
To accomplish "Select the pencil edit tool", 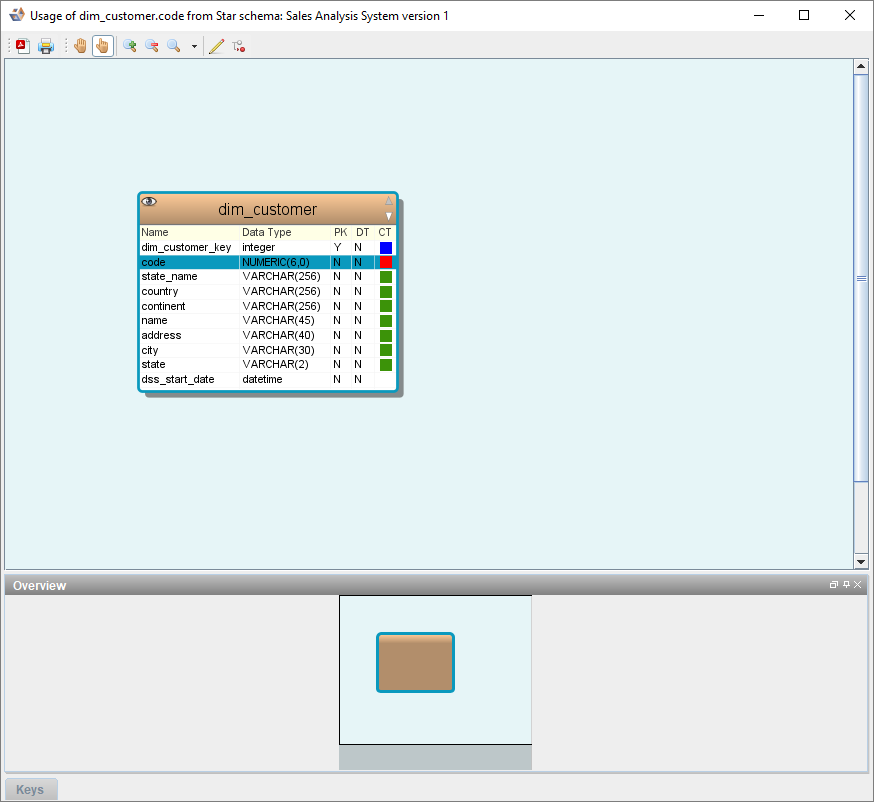I will pyautogui.click(x=216, y=46).
